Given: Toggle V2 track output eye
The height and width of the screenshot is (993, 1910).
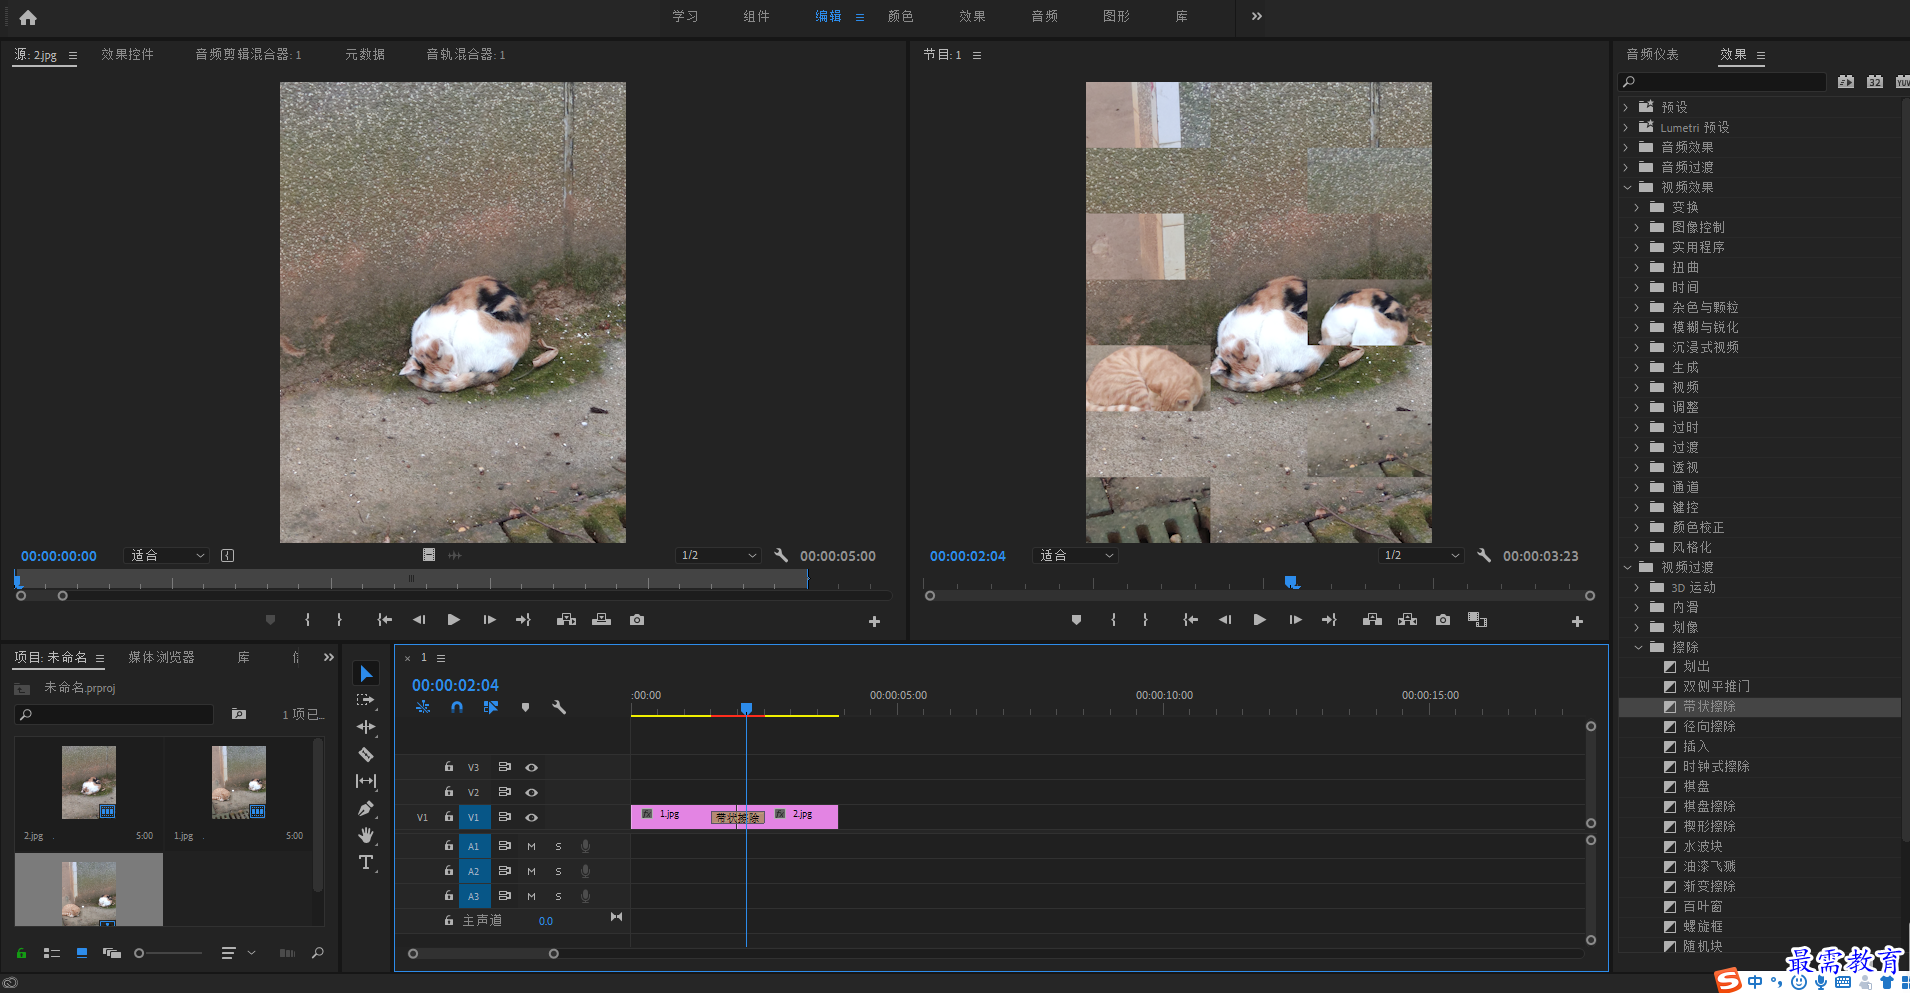Looking at the screenshot, I should click(x=532, y=792).
